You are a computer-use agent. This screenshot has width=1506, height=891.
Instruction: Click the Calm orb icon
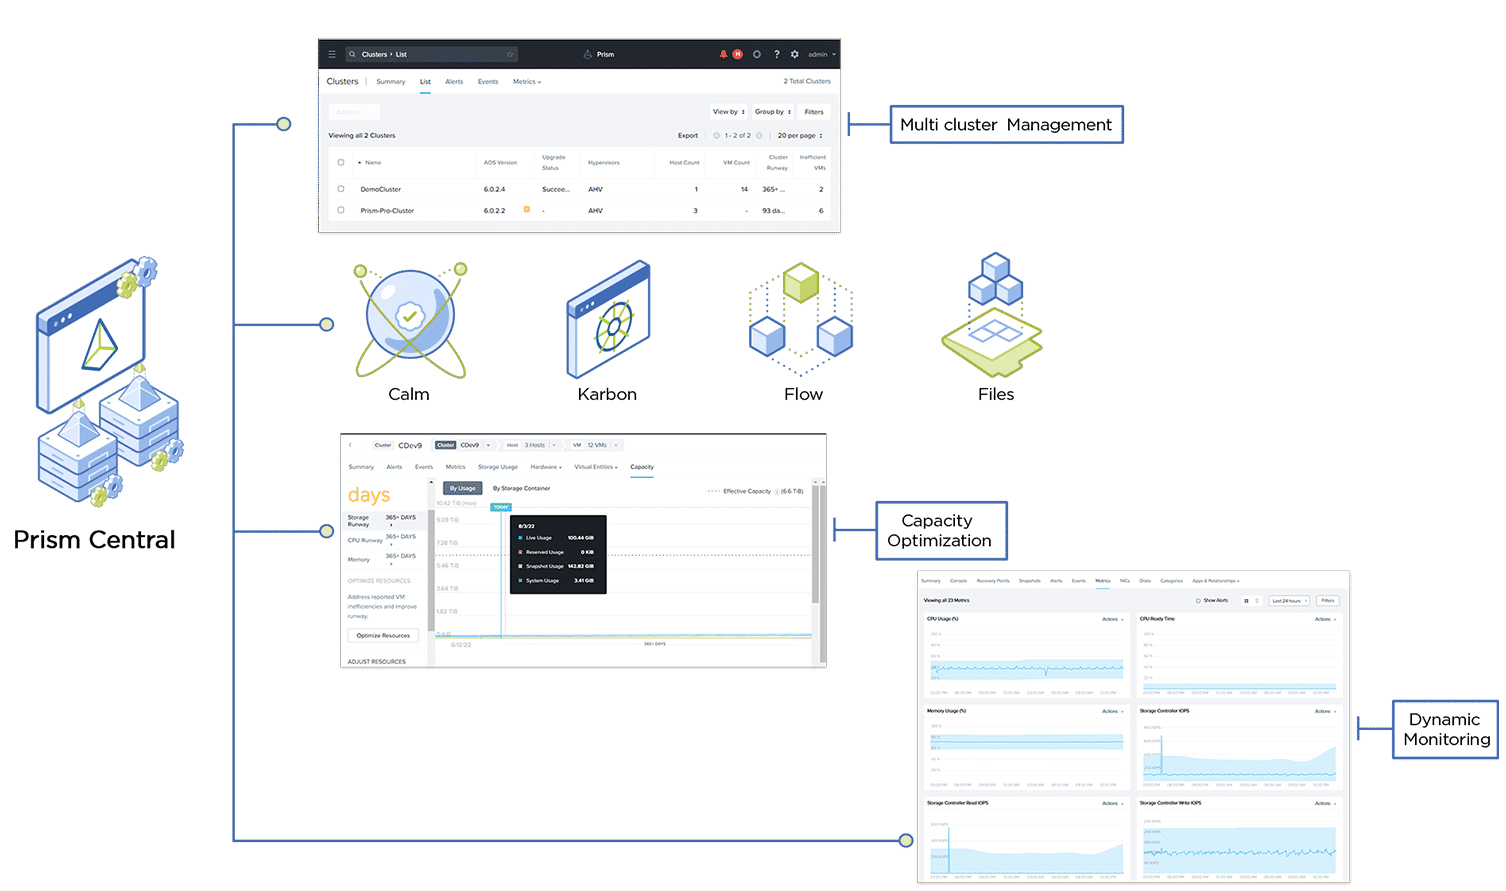tap(410, 320)
